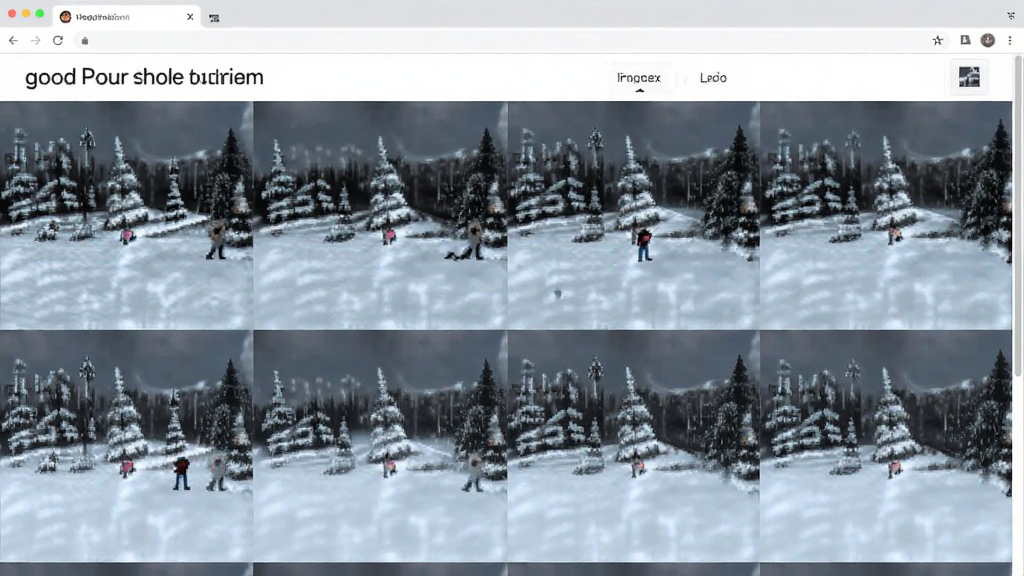Open the icon right of the bookmark star
Image resolution: width=1024 pixels, height=576 pixels.
[x=965, y=40]
